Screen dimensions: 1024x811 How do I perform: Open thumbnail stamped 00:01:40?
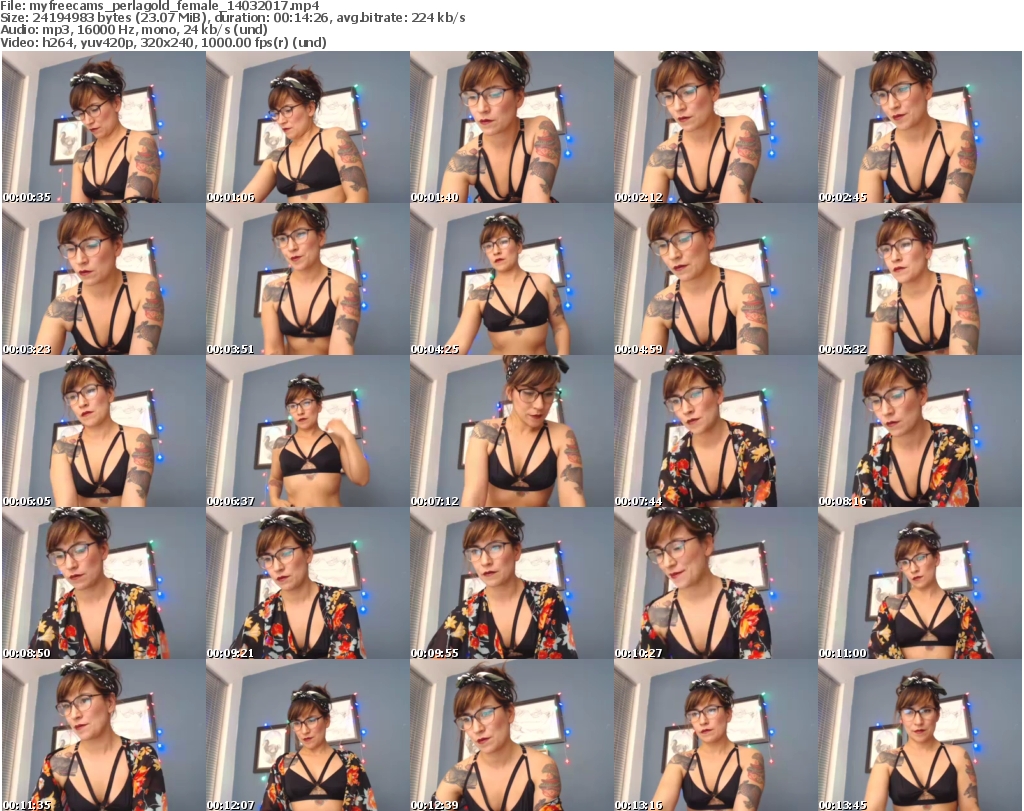(x=511, y=127)
